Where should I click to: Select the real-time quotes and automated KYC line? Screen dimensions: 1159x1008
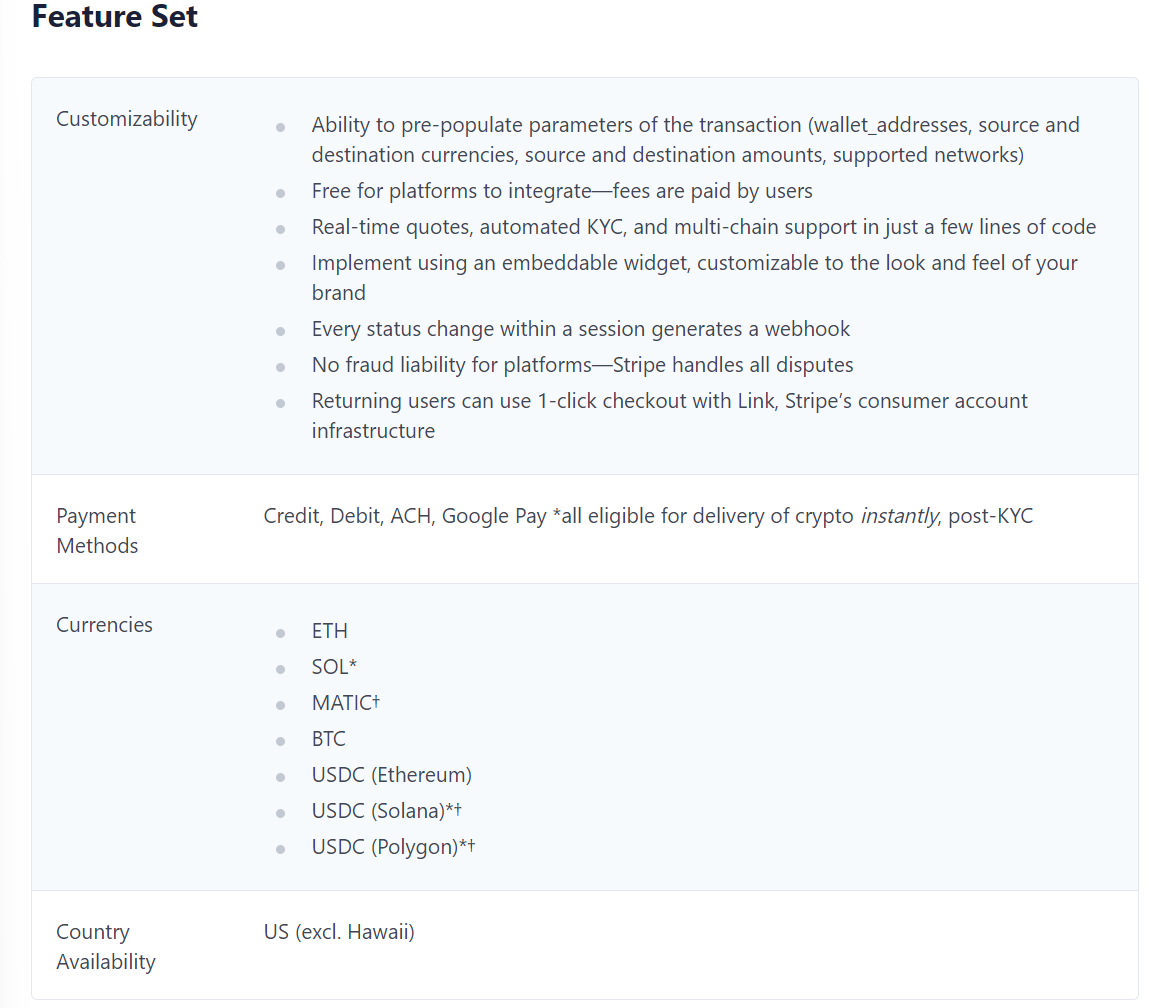coord(703,227)
